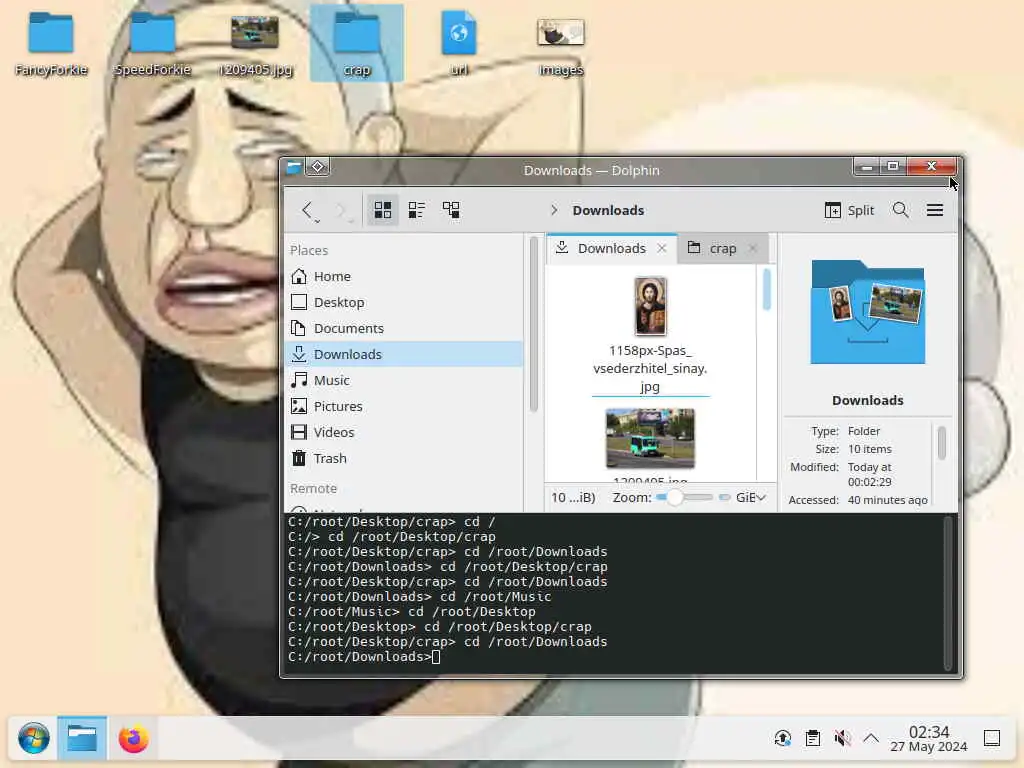Launch Firefox from the taskbar
The width and height of the screenshot is (1024, 768).
133,739
